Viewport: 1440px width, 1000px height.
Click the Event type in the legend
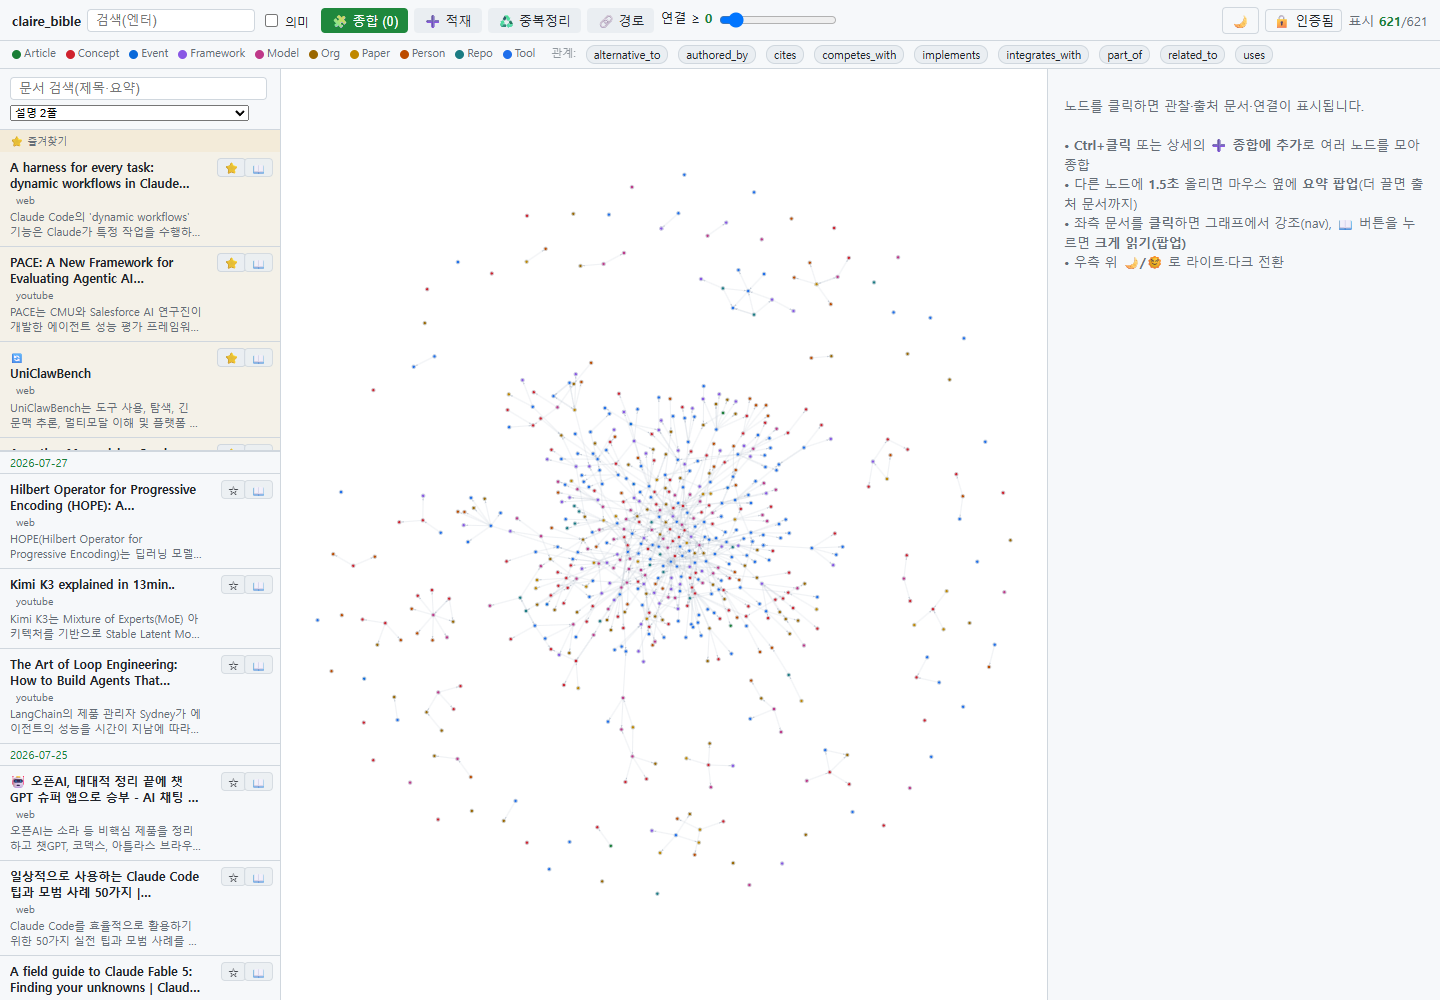pyautogui.click(x=148, y=54)
